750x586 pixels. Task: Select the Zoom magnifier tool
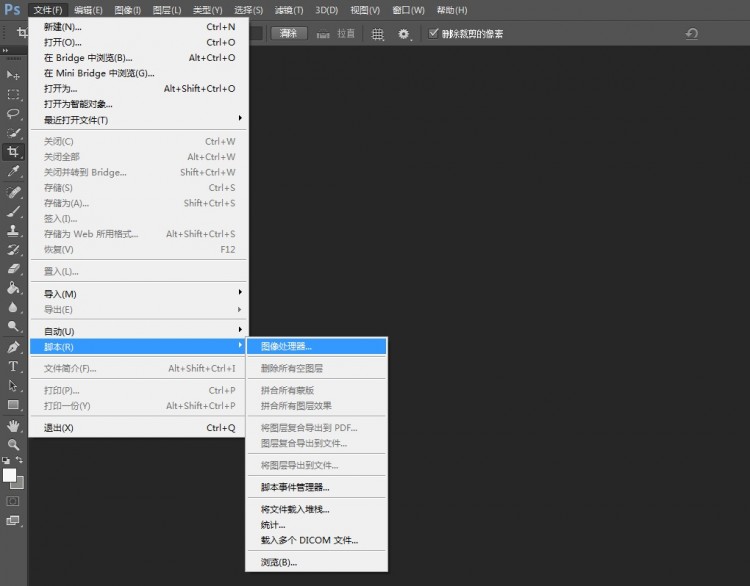coord(13,444)
